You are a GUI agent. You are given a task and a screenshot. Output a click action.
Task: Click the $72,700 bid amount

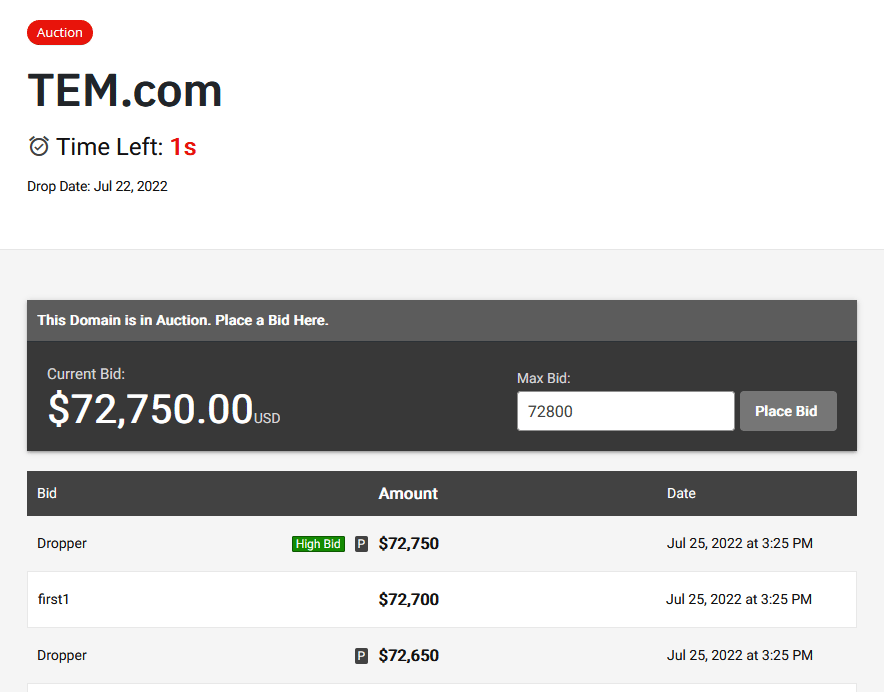point(409,600)
